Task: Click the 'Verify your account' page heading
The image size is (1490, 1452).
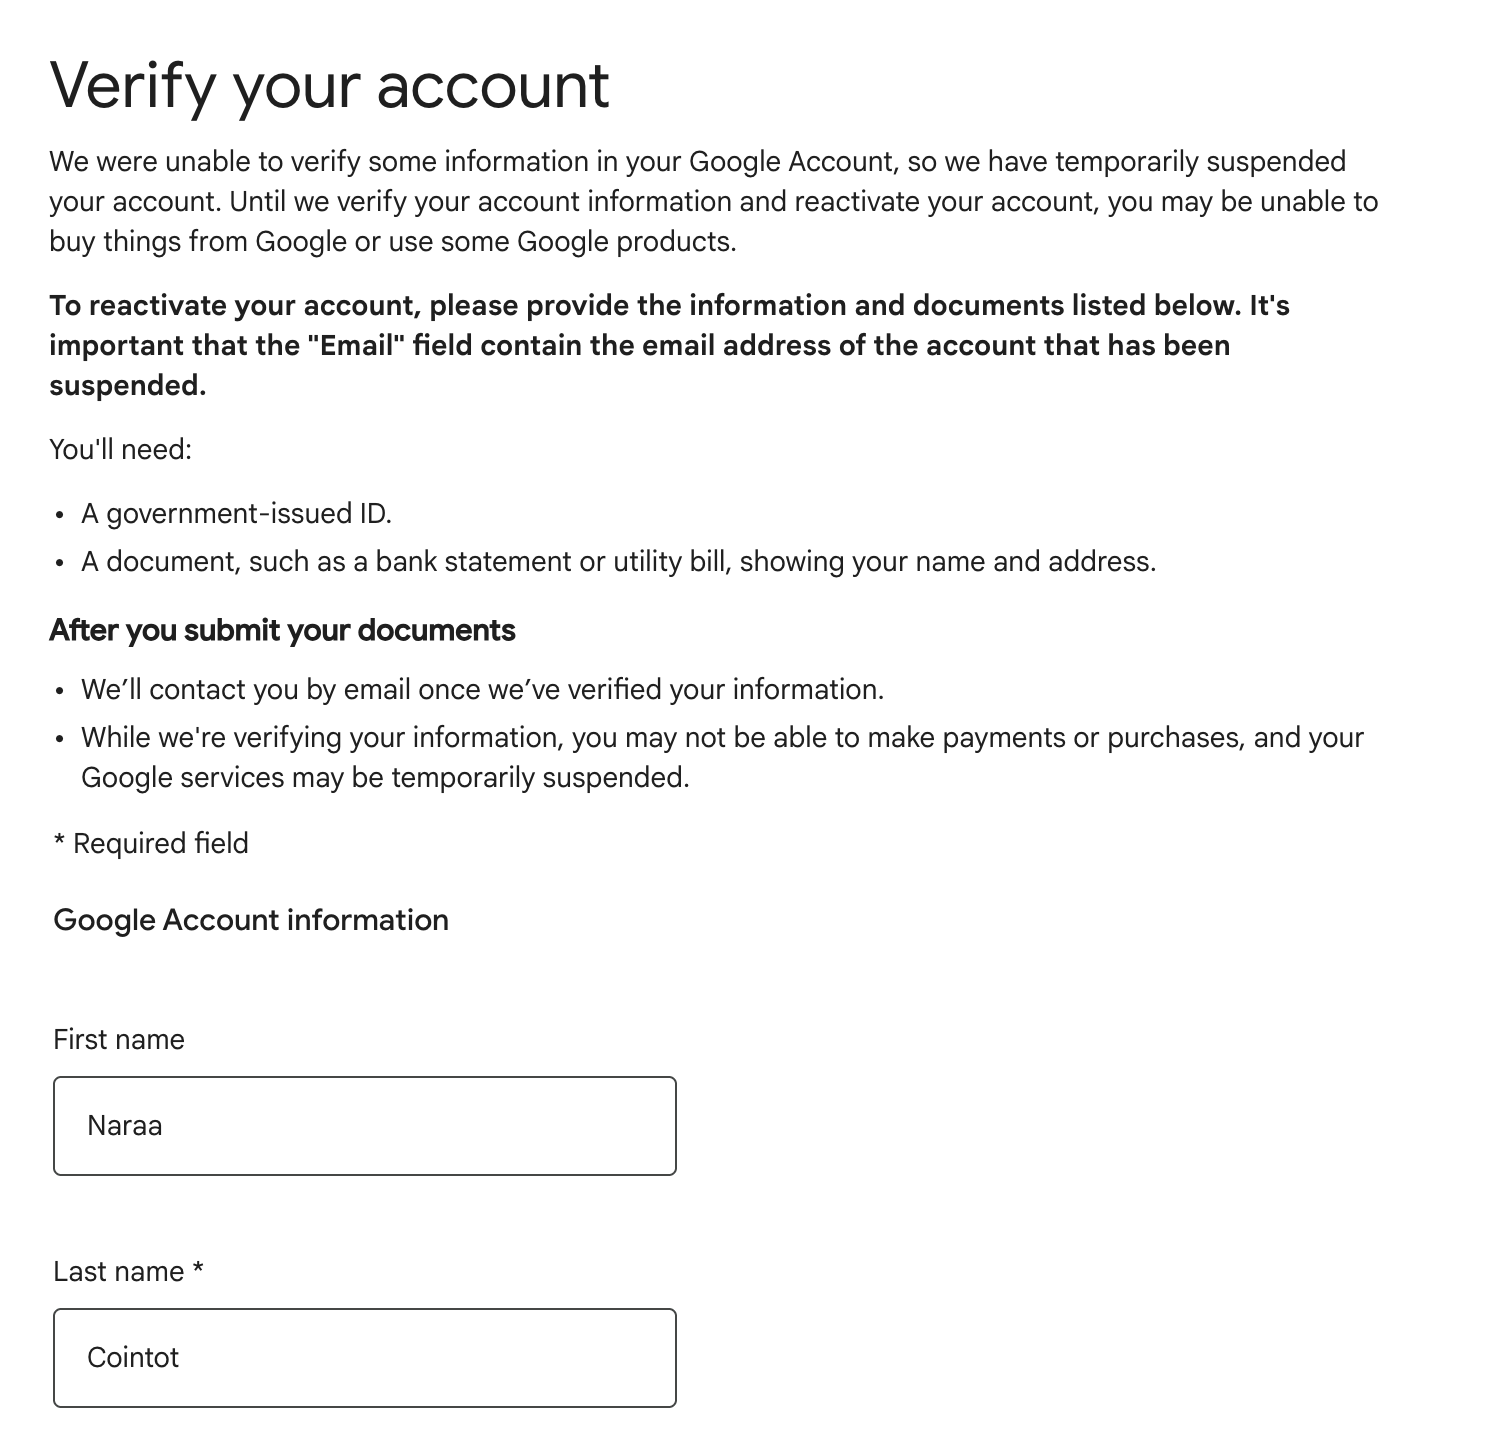Action: 329,86
